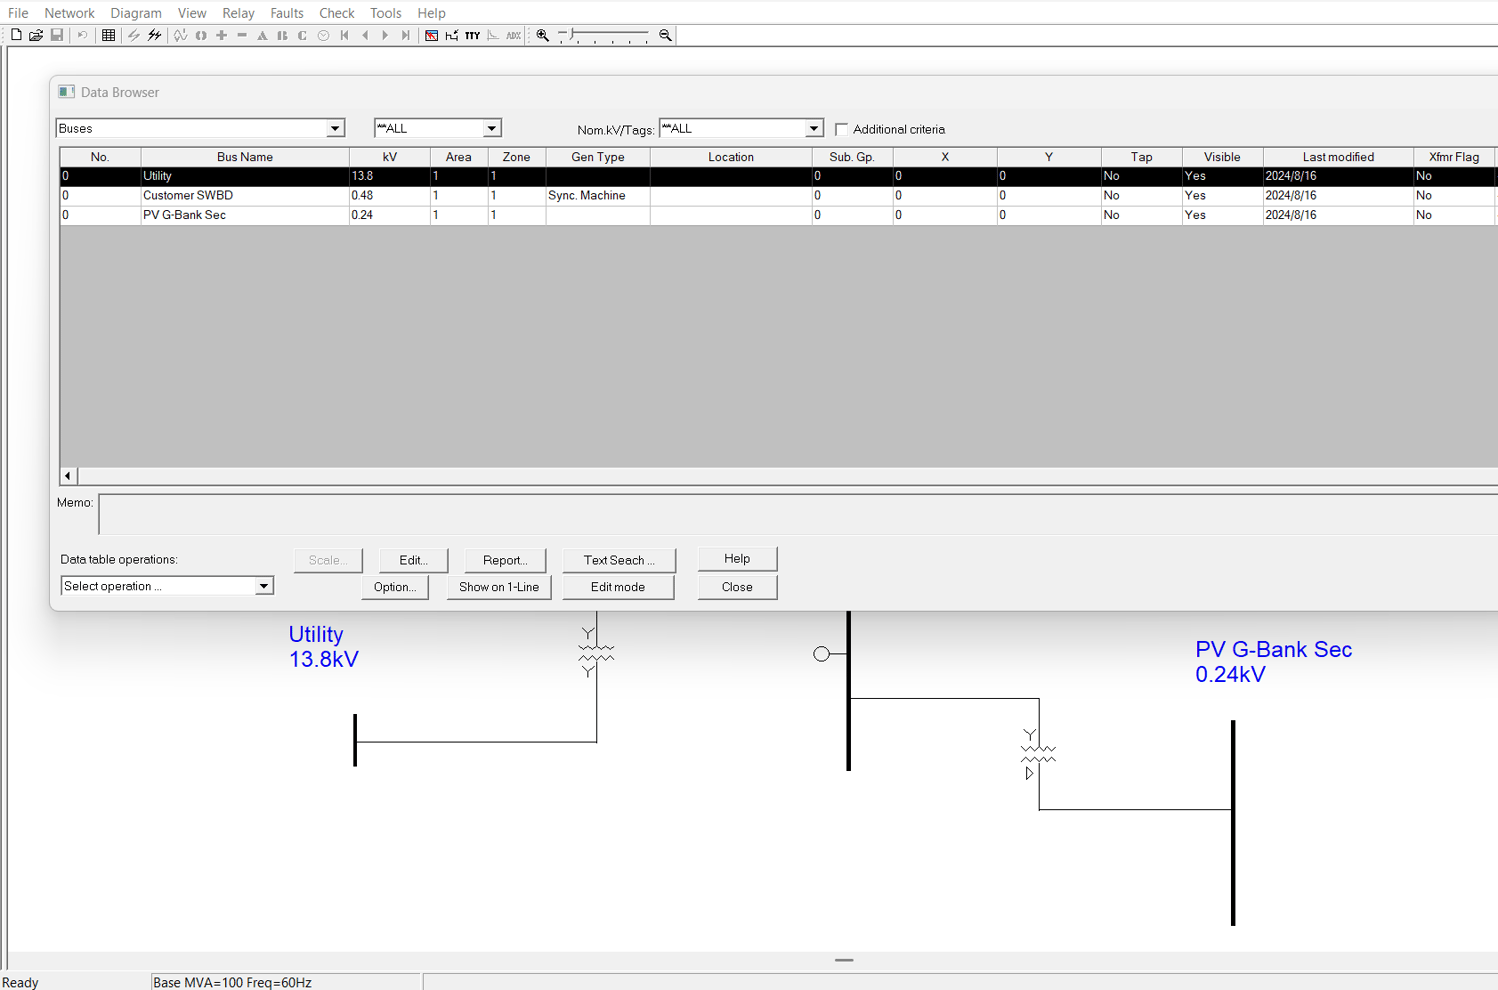Open the TTY output window icon
Viewport: 1498px width, 990px height.
point(472,35)
